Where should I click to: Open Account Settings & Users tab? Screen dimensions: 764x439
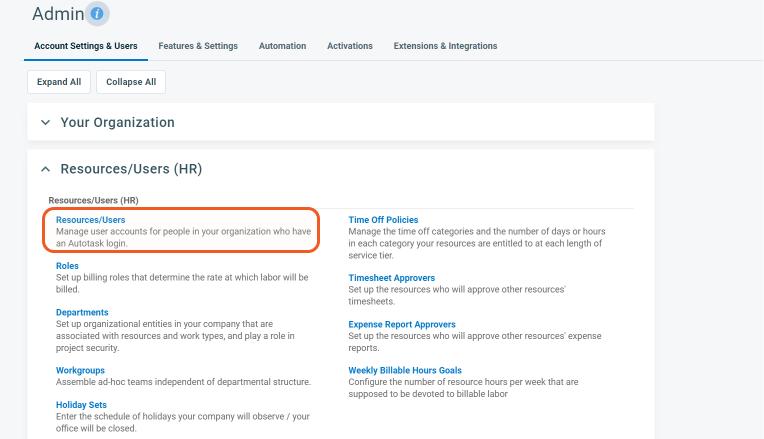pyautogui.click(x=86, y=46)
